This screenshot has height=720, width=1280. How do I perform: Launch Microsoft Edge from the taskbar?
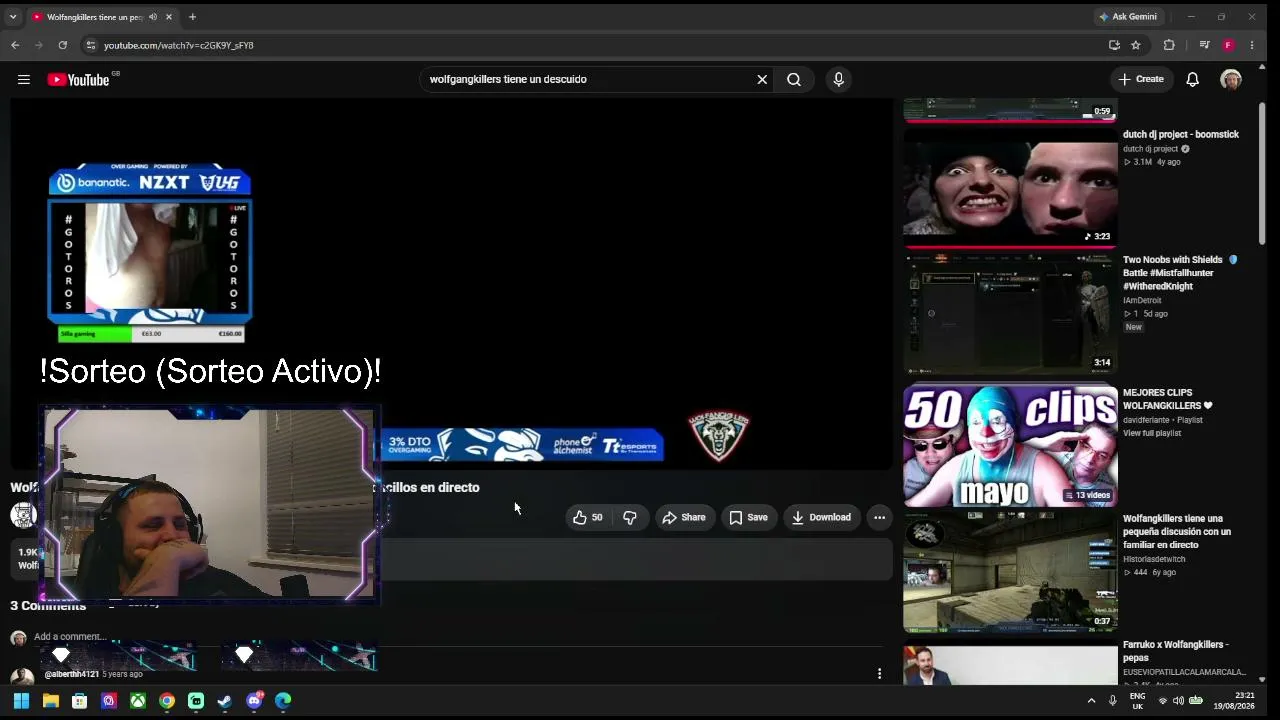pos(283,701)
